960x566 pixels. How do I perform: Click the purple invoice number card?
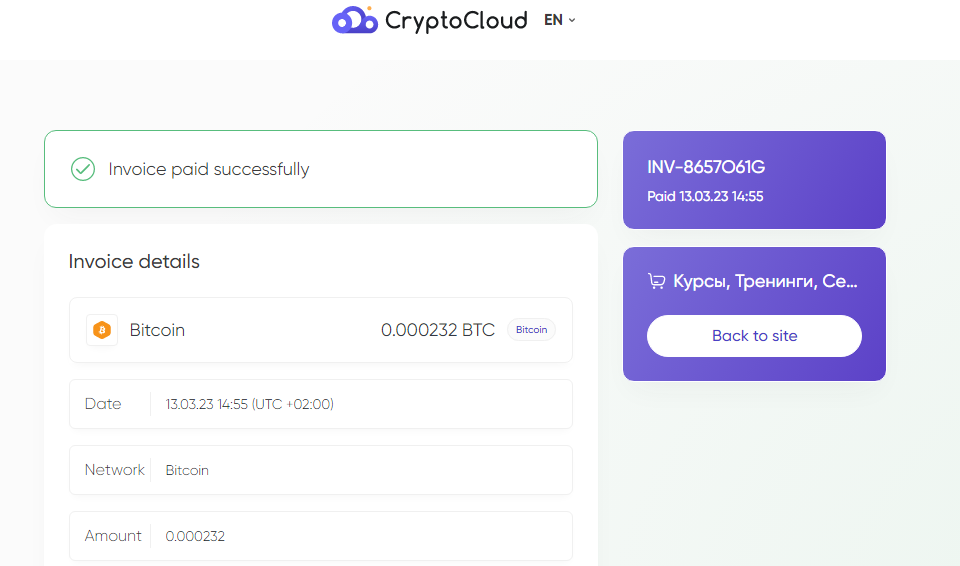point(754,180)
